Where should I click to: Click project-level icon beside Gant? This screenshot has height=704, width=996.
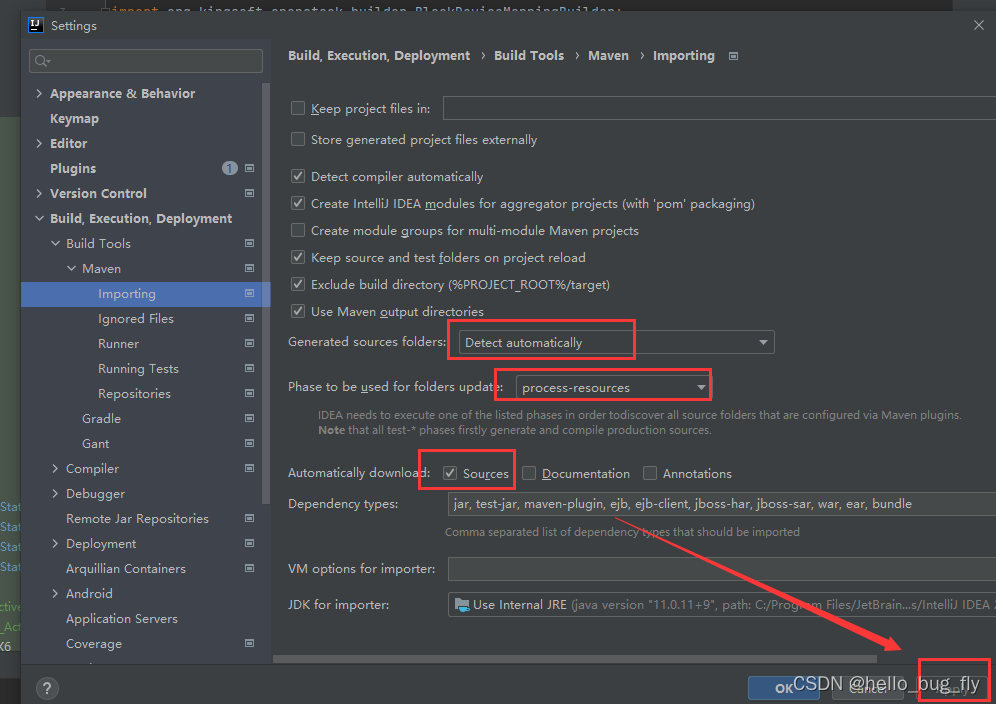pos(250,443)
